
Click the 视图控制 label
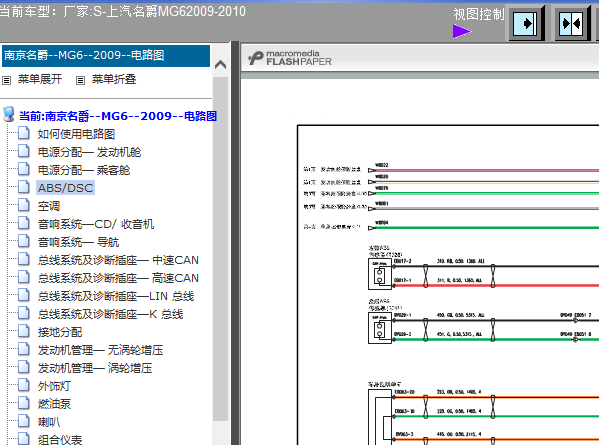[479, 14]
